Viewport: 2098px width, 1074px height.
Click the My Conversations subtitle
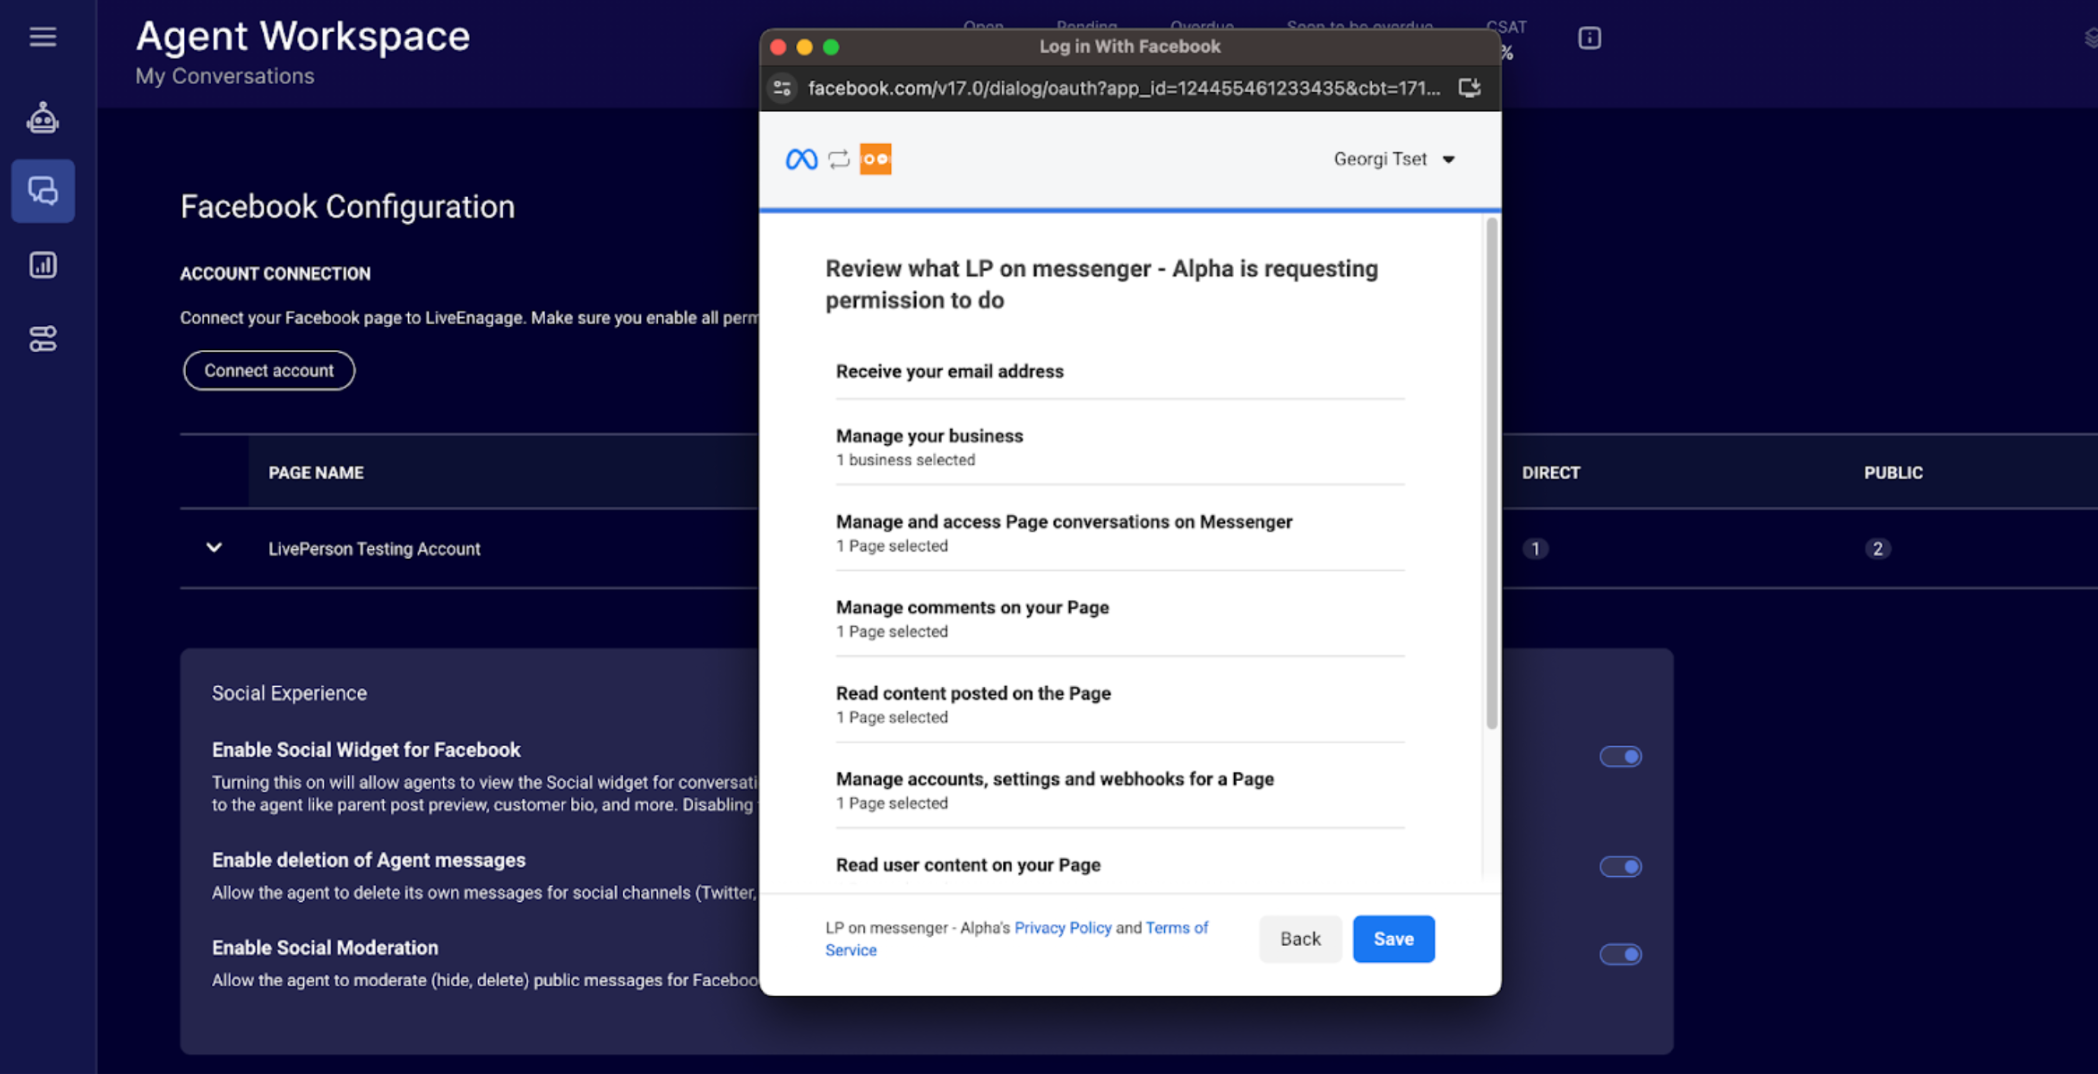pyautogui.click(x=225, y=76)
